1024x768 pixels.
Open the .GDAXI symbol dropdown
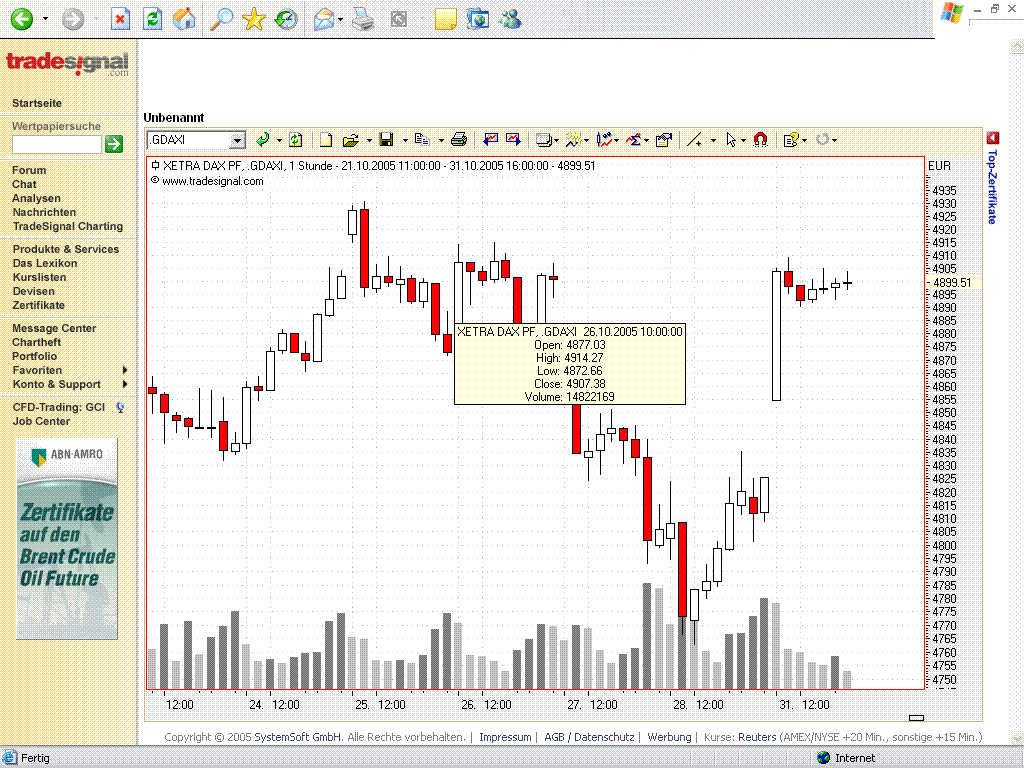237,141
